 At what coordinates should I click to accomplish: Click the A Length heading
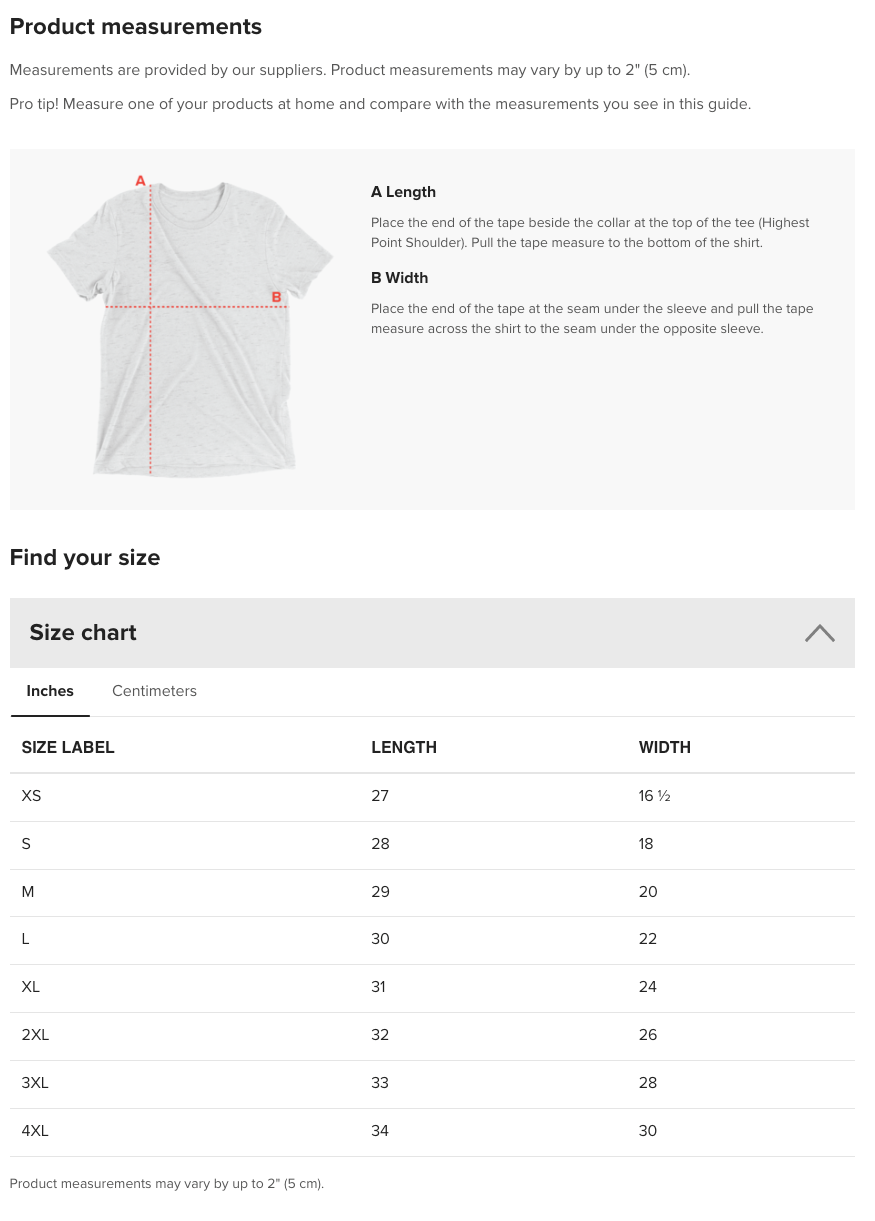point(403,192)
